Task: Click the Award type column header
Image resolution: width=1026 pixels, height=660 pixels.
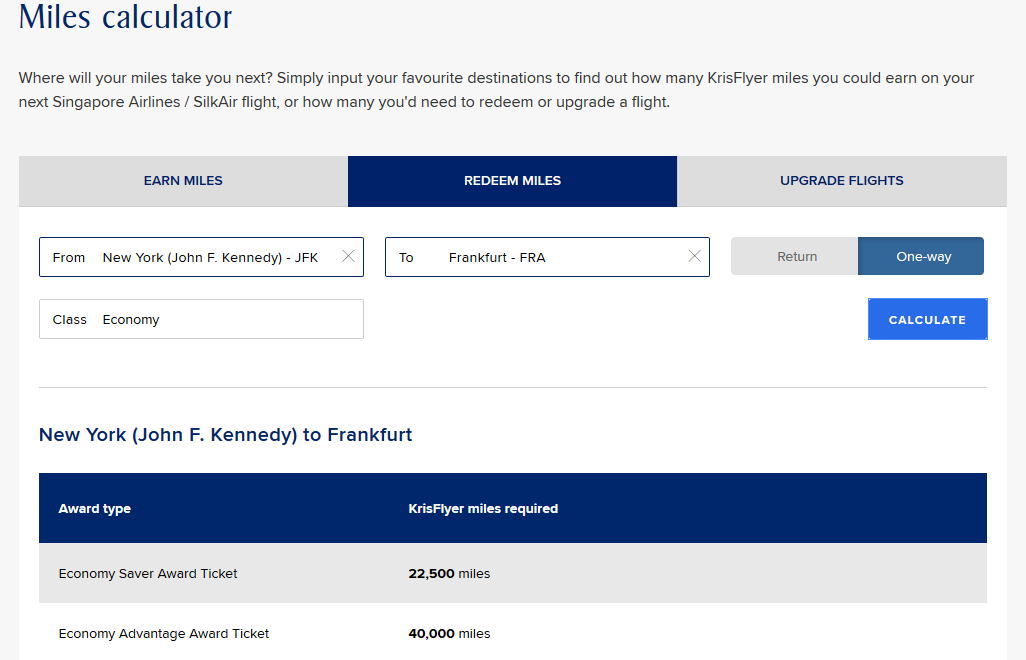Action: [x=95, y=509]
